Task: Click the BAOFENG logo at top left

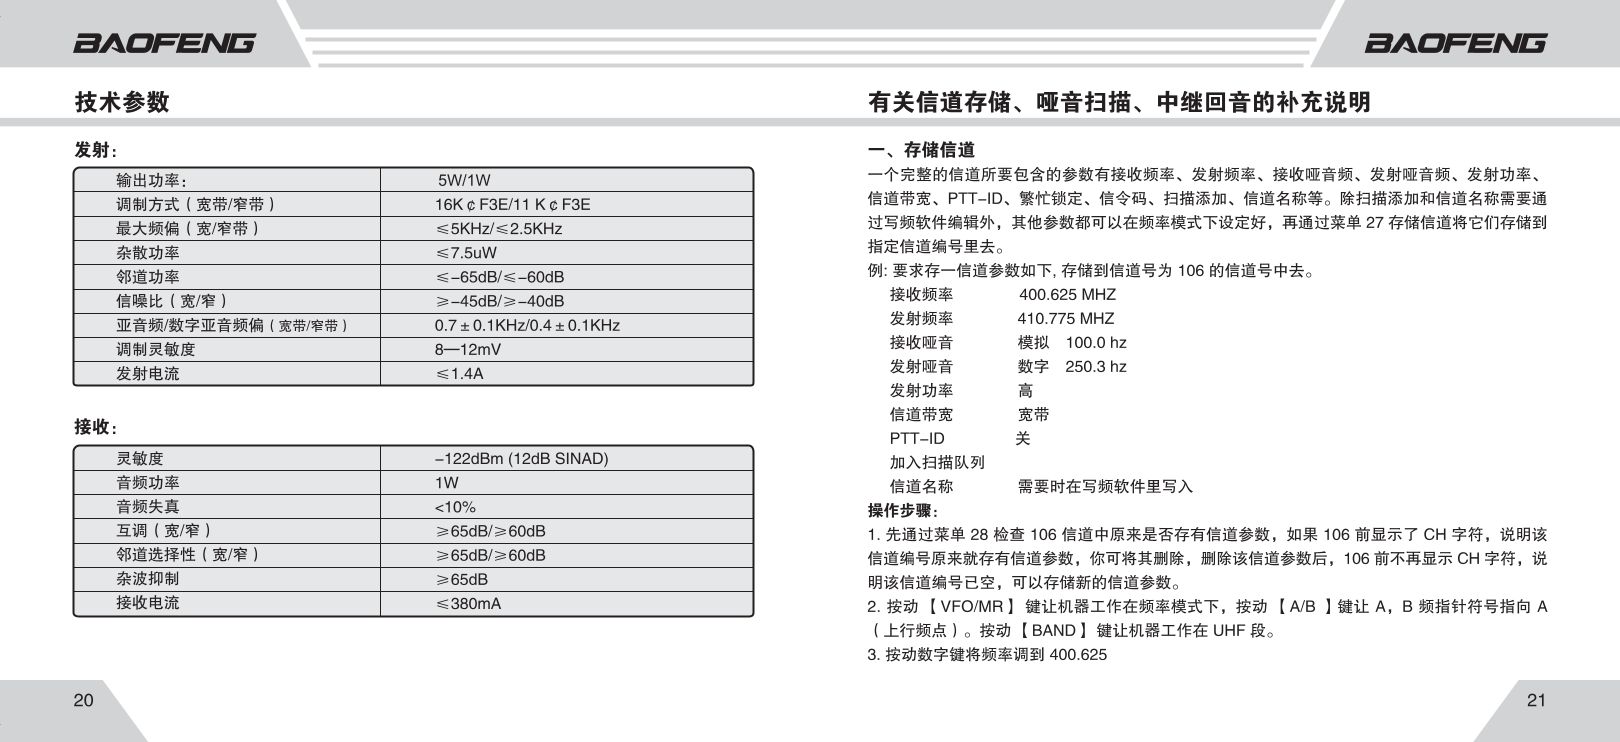Action: [164, 43]
